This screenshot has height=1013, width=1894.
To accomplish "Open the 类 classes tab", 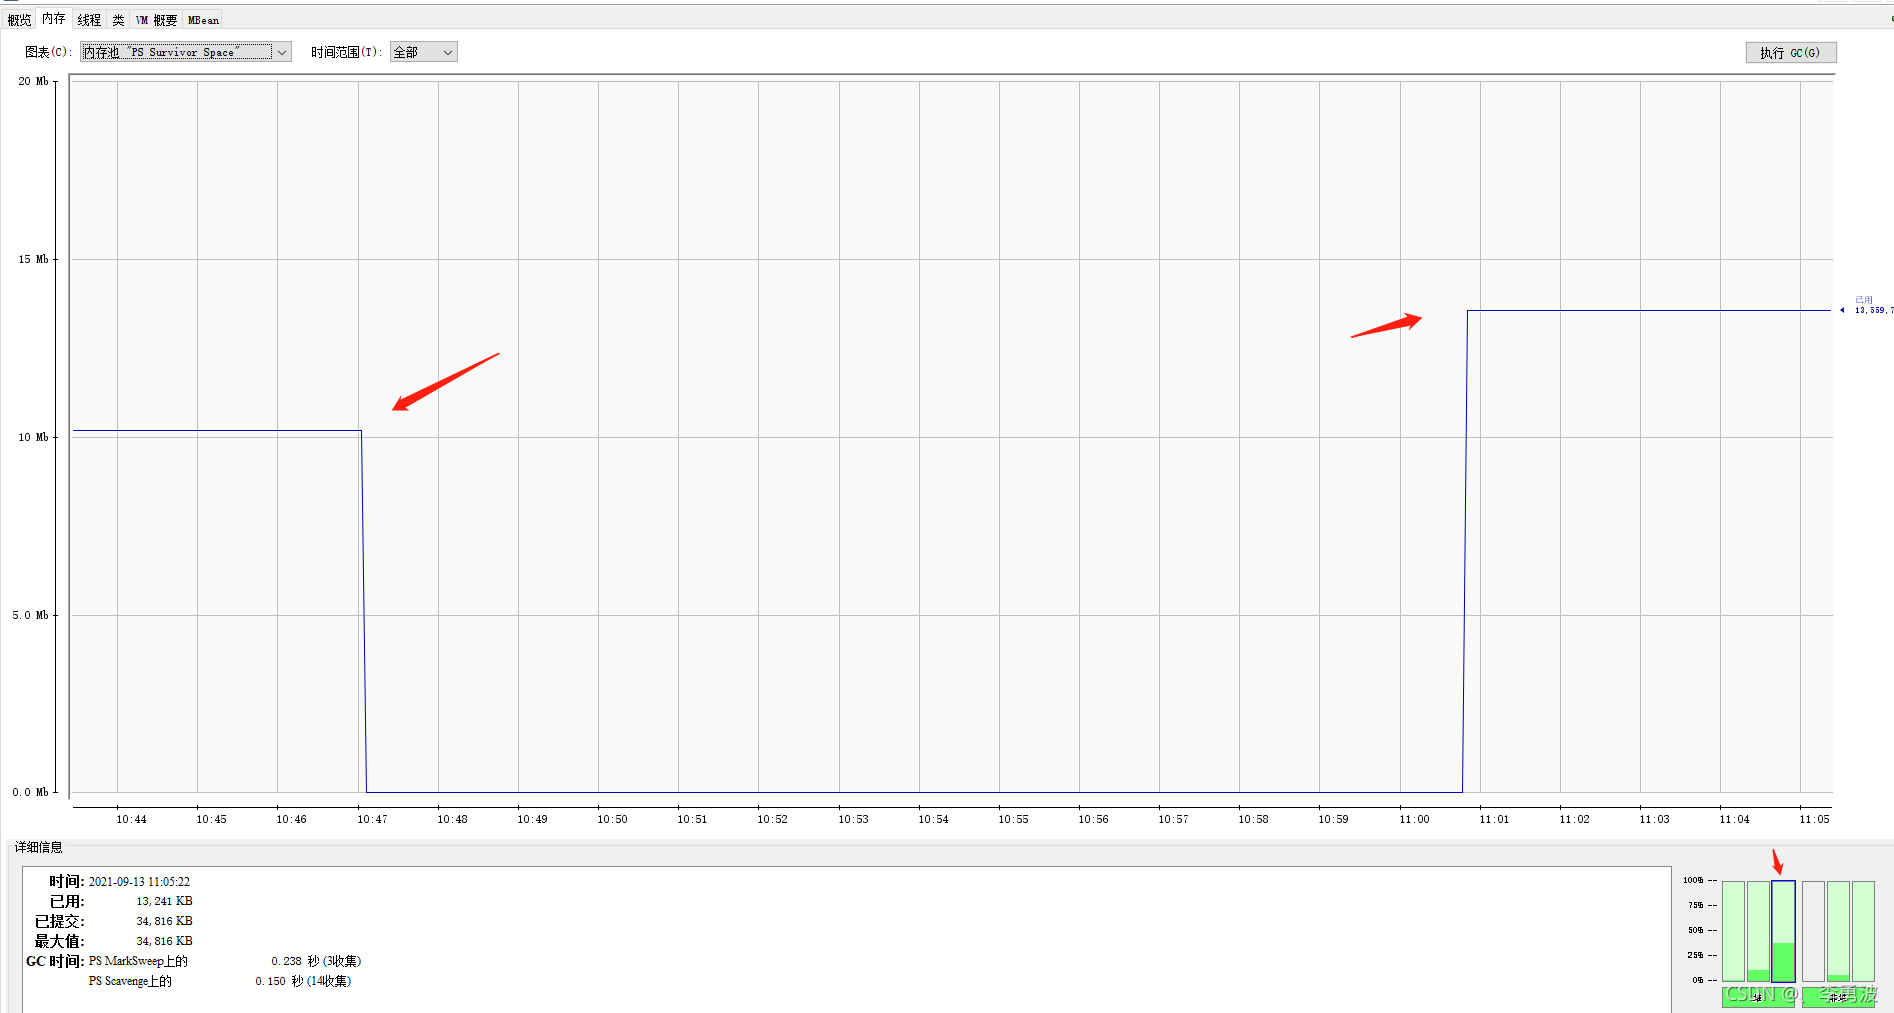I will [x=118, y=20].
